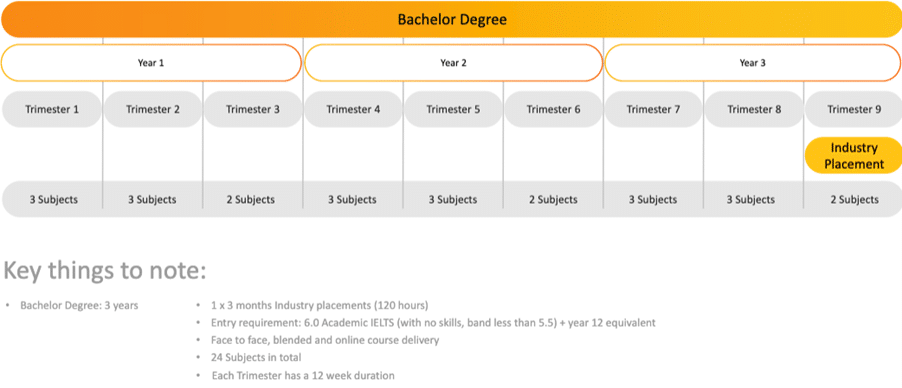The width and height of the screenshot is (902, 388).
Task: Pick the Trimester 6 pill
Action: pyautogui.click(x=553, y=109)
